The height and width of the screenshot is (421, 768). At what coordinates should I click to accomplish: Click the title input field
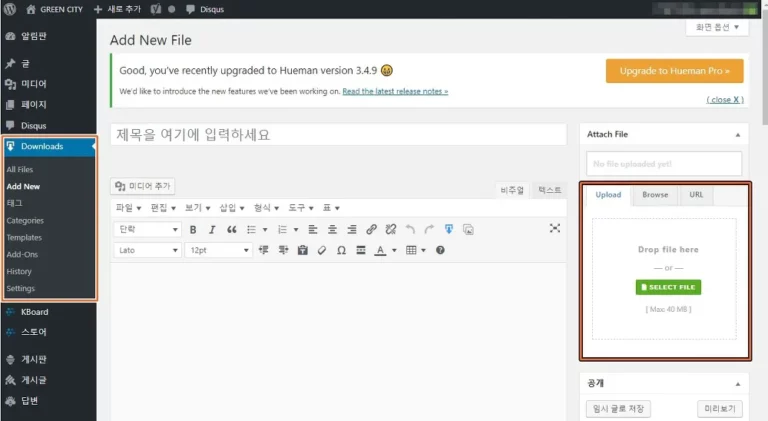(x=338, y=135)
